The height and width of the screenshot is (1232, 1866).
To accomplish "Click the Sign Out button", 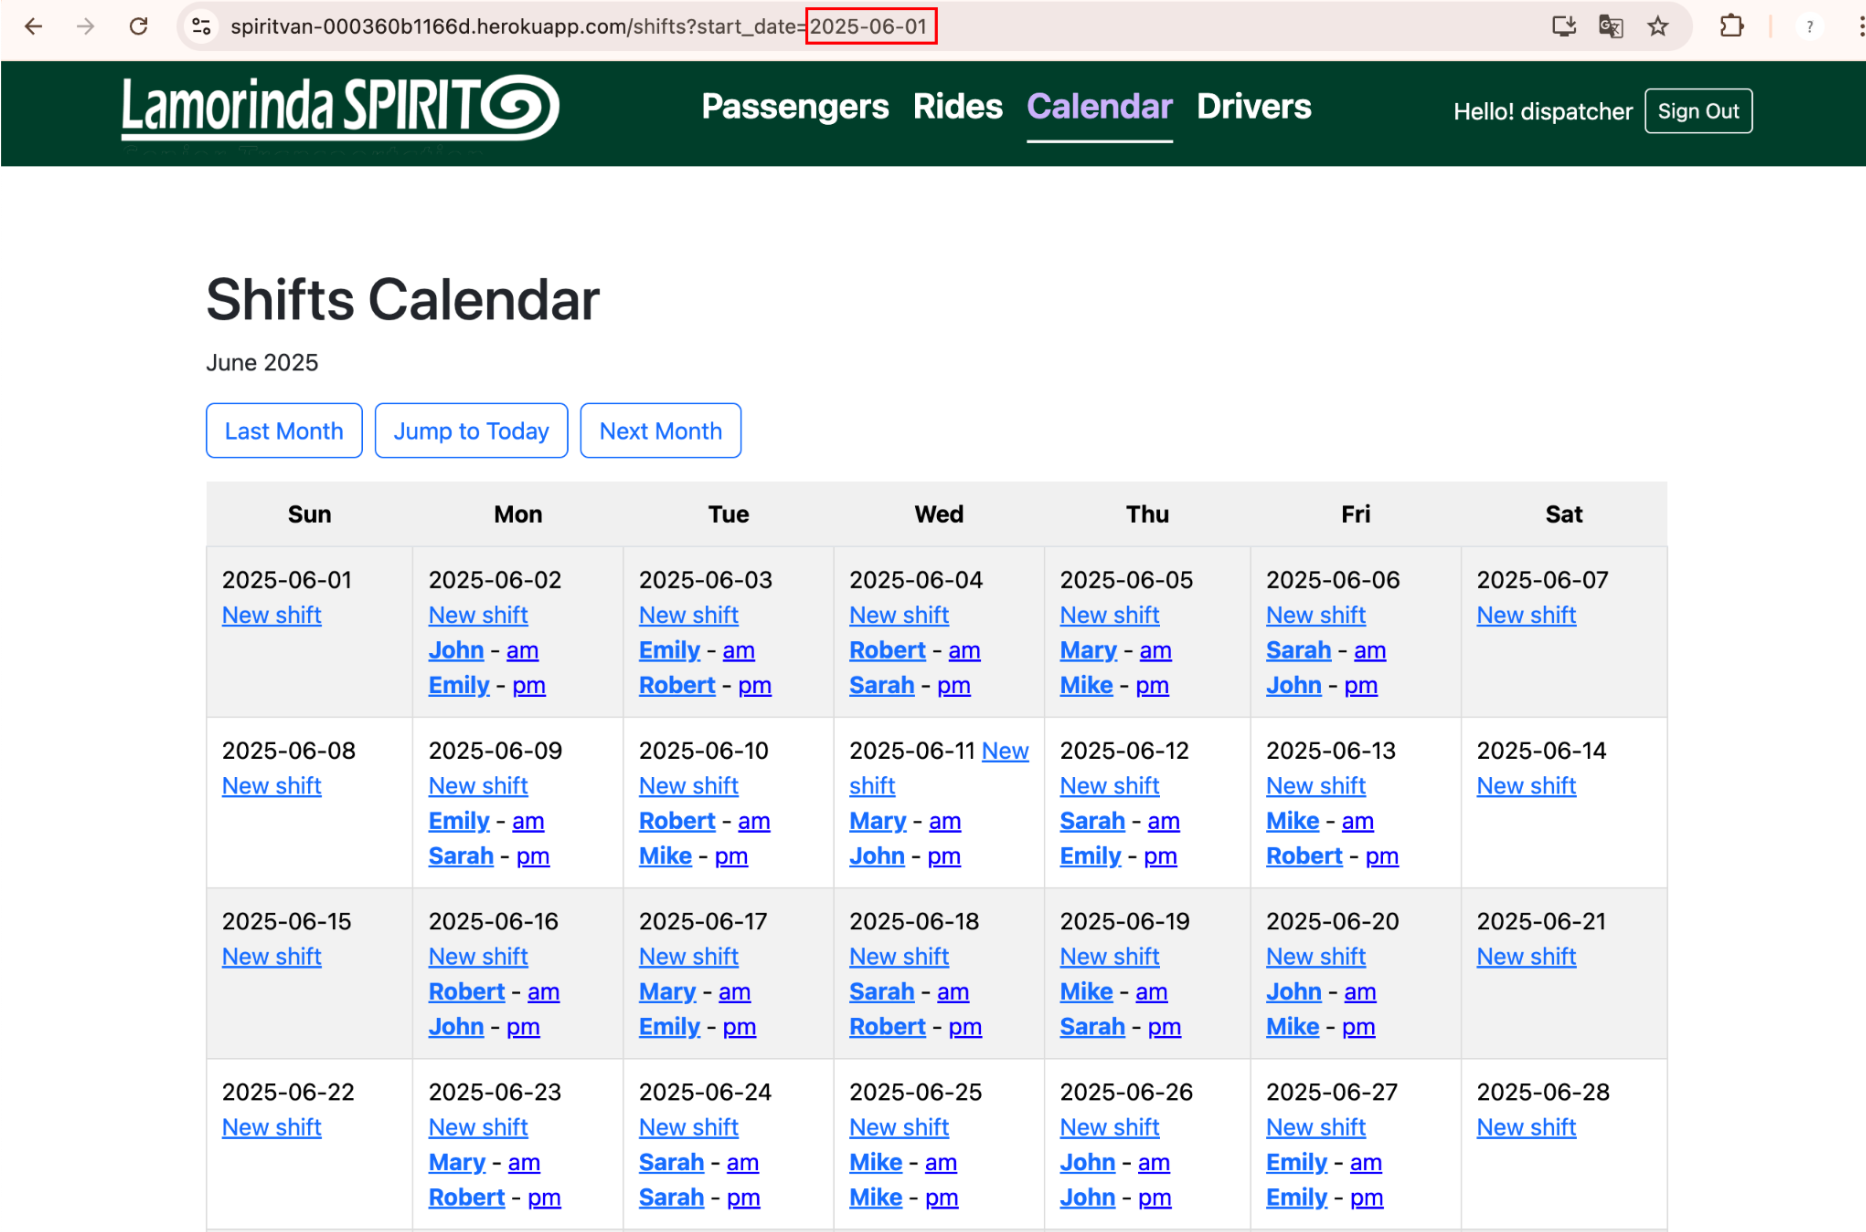I will (x=1698, y=111).
